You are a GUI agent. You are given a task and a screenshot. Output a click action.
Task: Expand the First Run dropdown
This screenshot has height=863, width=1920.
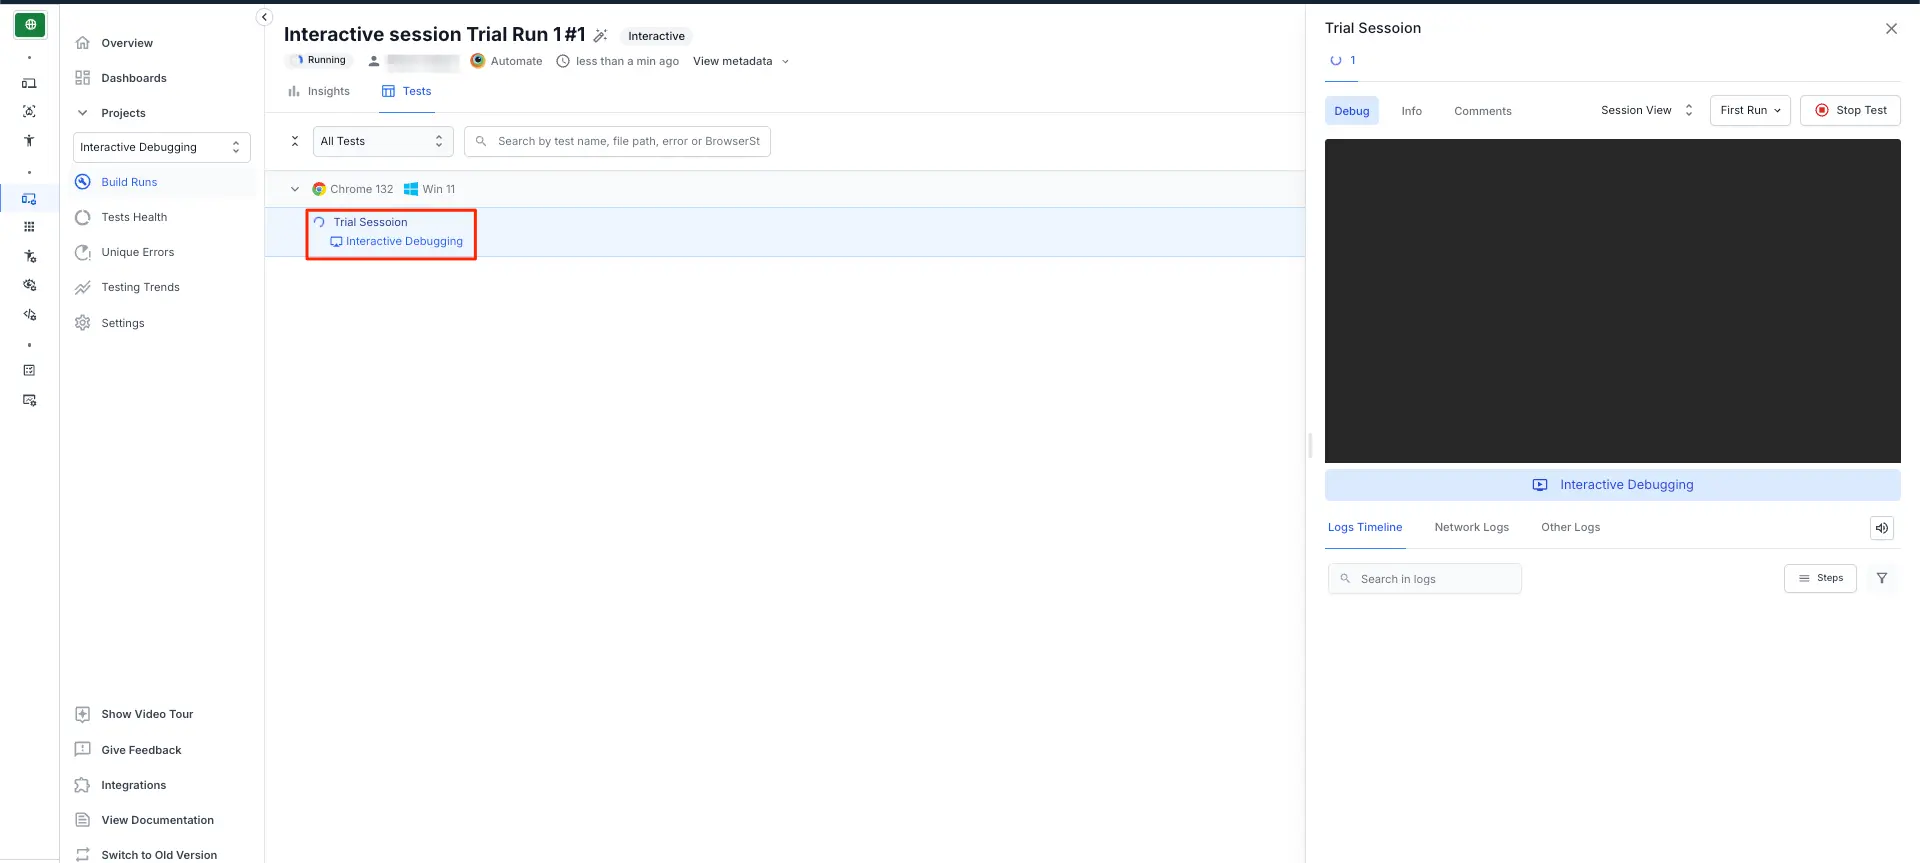click(1749, 110)
